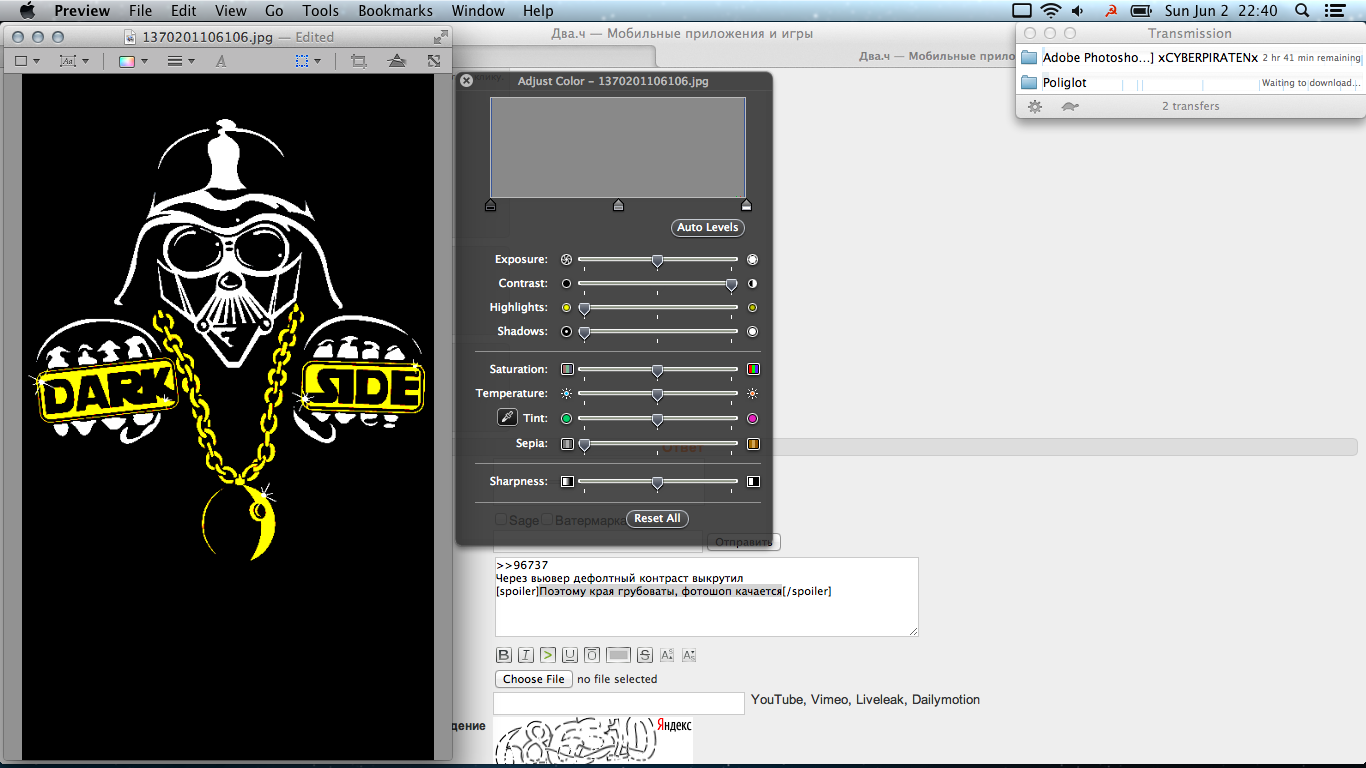The image size is (1366, 768).
Task: Click the Wi-Fi status icon
Action: tap(1050, 11)
